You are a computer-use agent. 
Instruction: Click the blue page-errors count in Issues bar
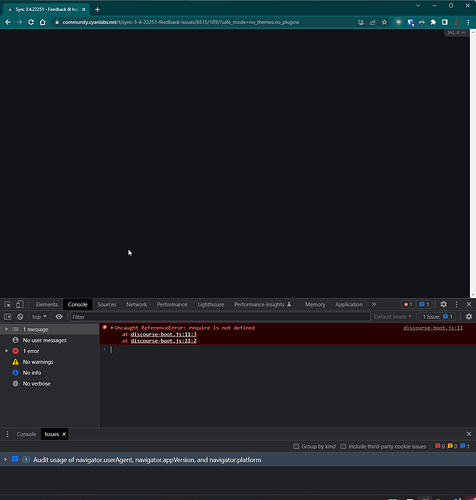tap(465, 446)
